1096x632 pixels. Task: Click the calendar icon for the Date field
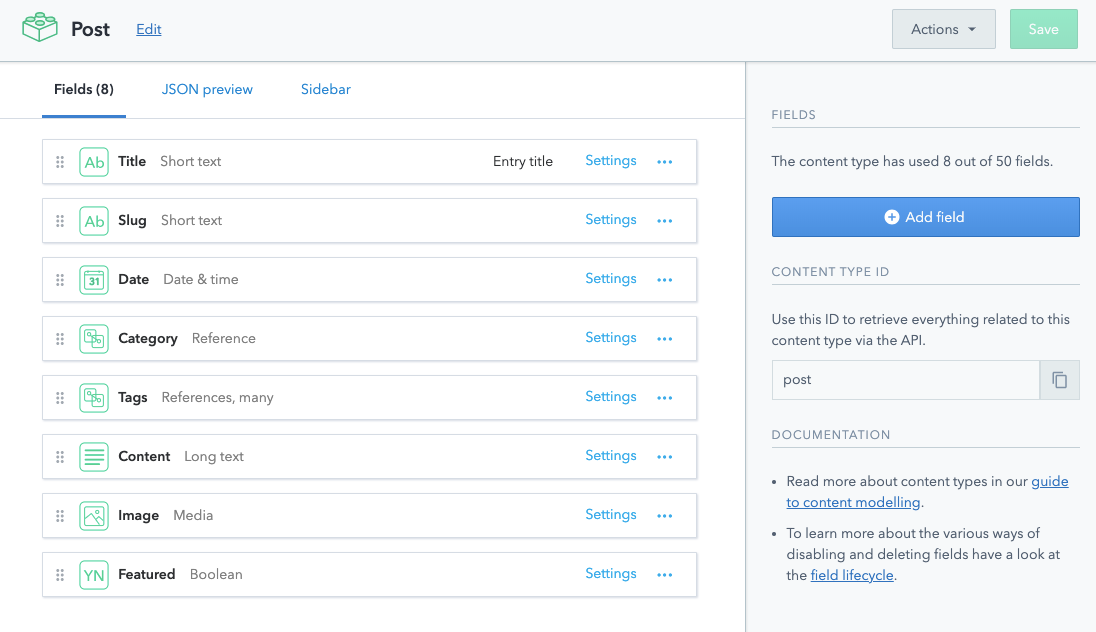[x=94, y=279]
